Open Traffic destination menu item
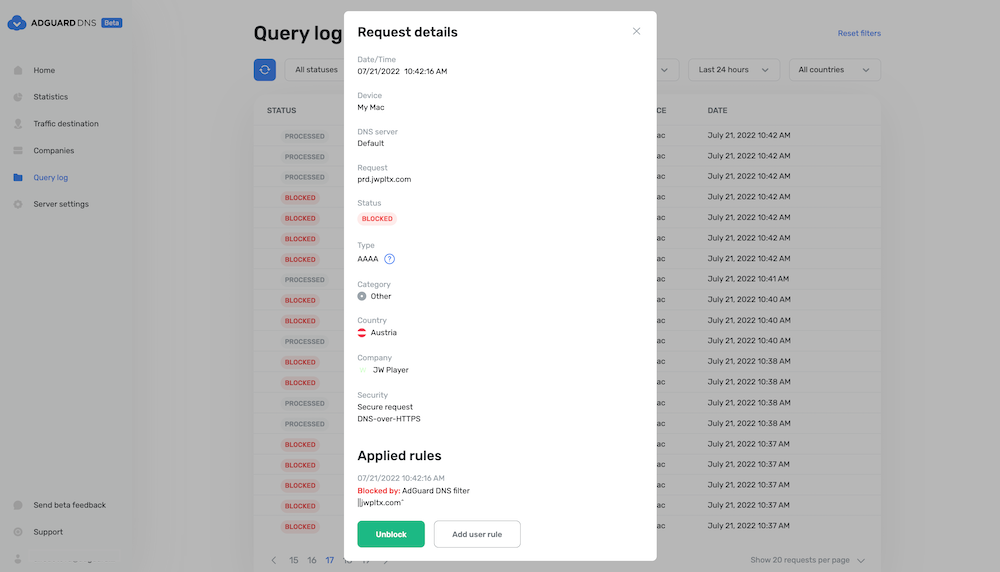1000x572 pixels. [x=66, y=124]
